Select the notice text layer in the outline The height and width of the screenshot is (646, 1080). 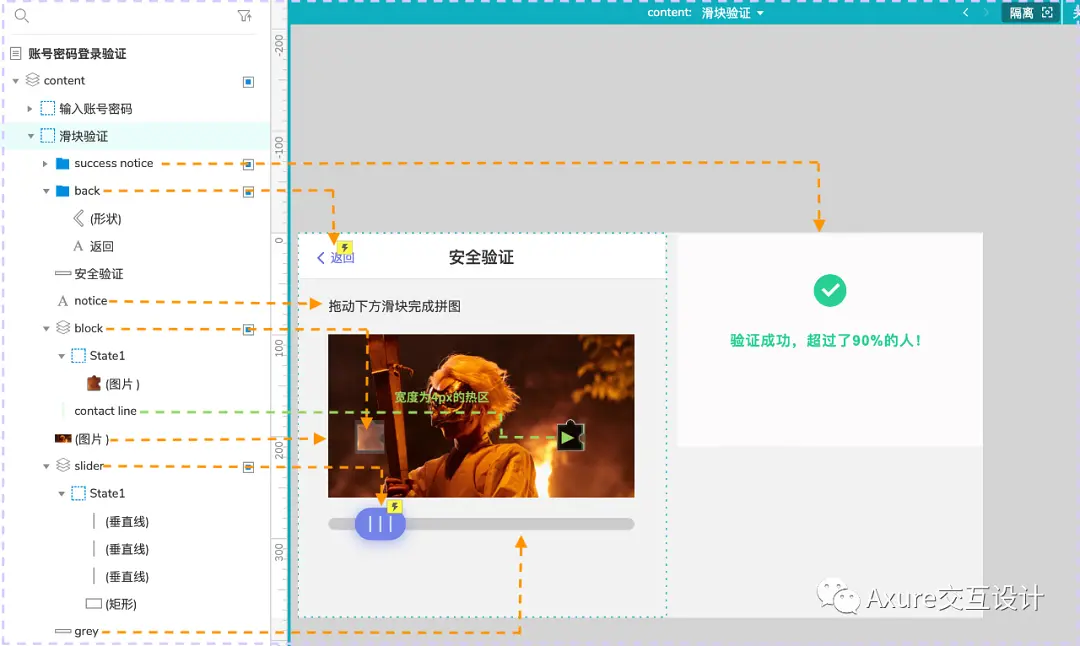coord(95,300)
